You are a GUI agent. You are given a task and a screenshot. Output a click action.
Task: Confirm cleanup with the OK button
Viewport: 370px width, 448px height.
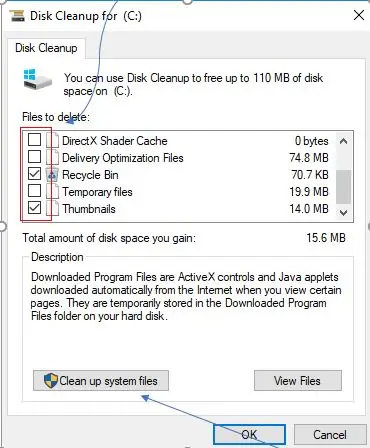(249, 435)
